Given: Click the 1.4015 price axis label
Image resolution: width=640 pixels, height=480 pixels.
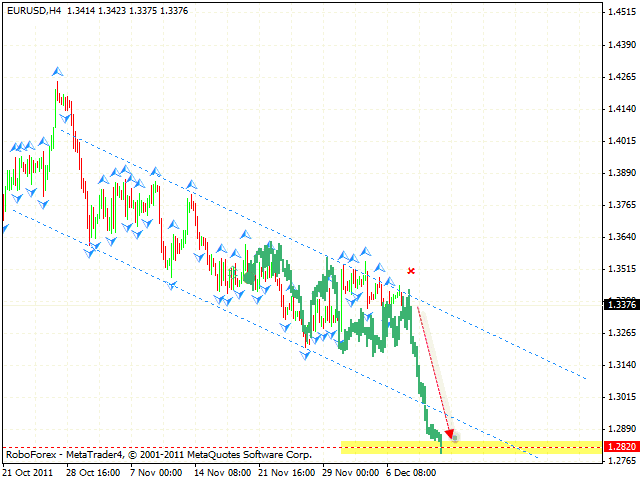Looking at the screenshot, I should pyautogui.click(x=621, y=141).
